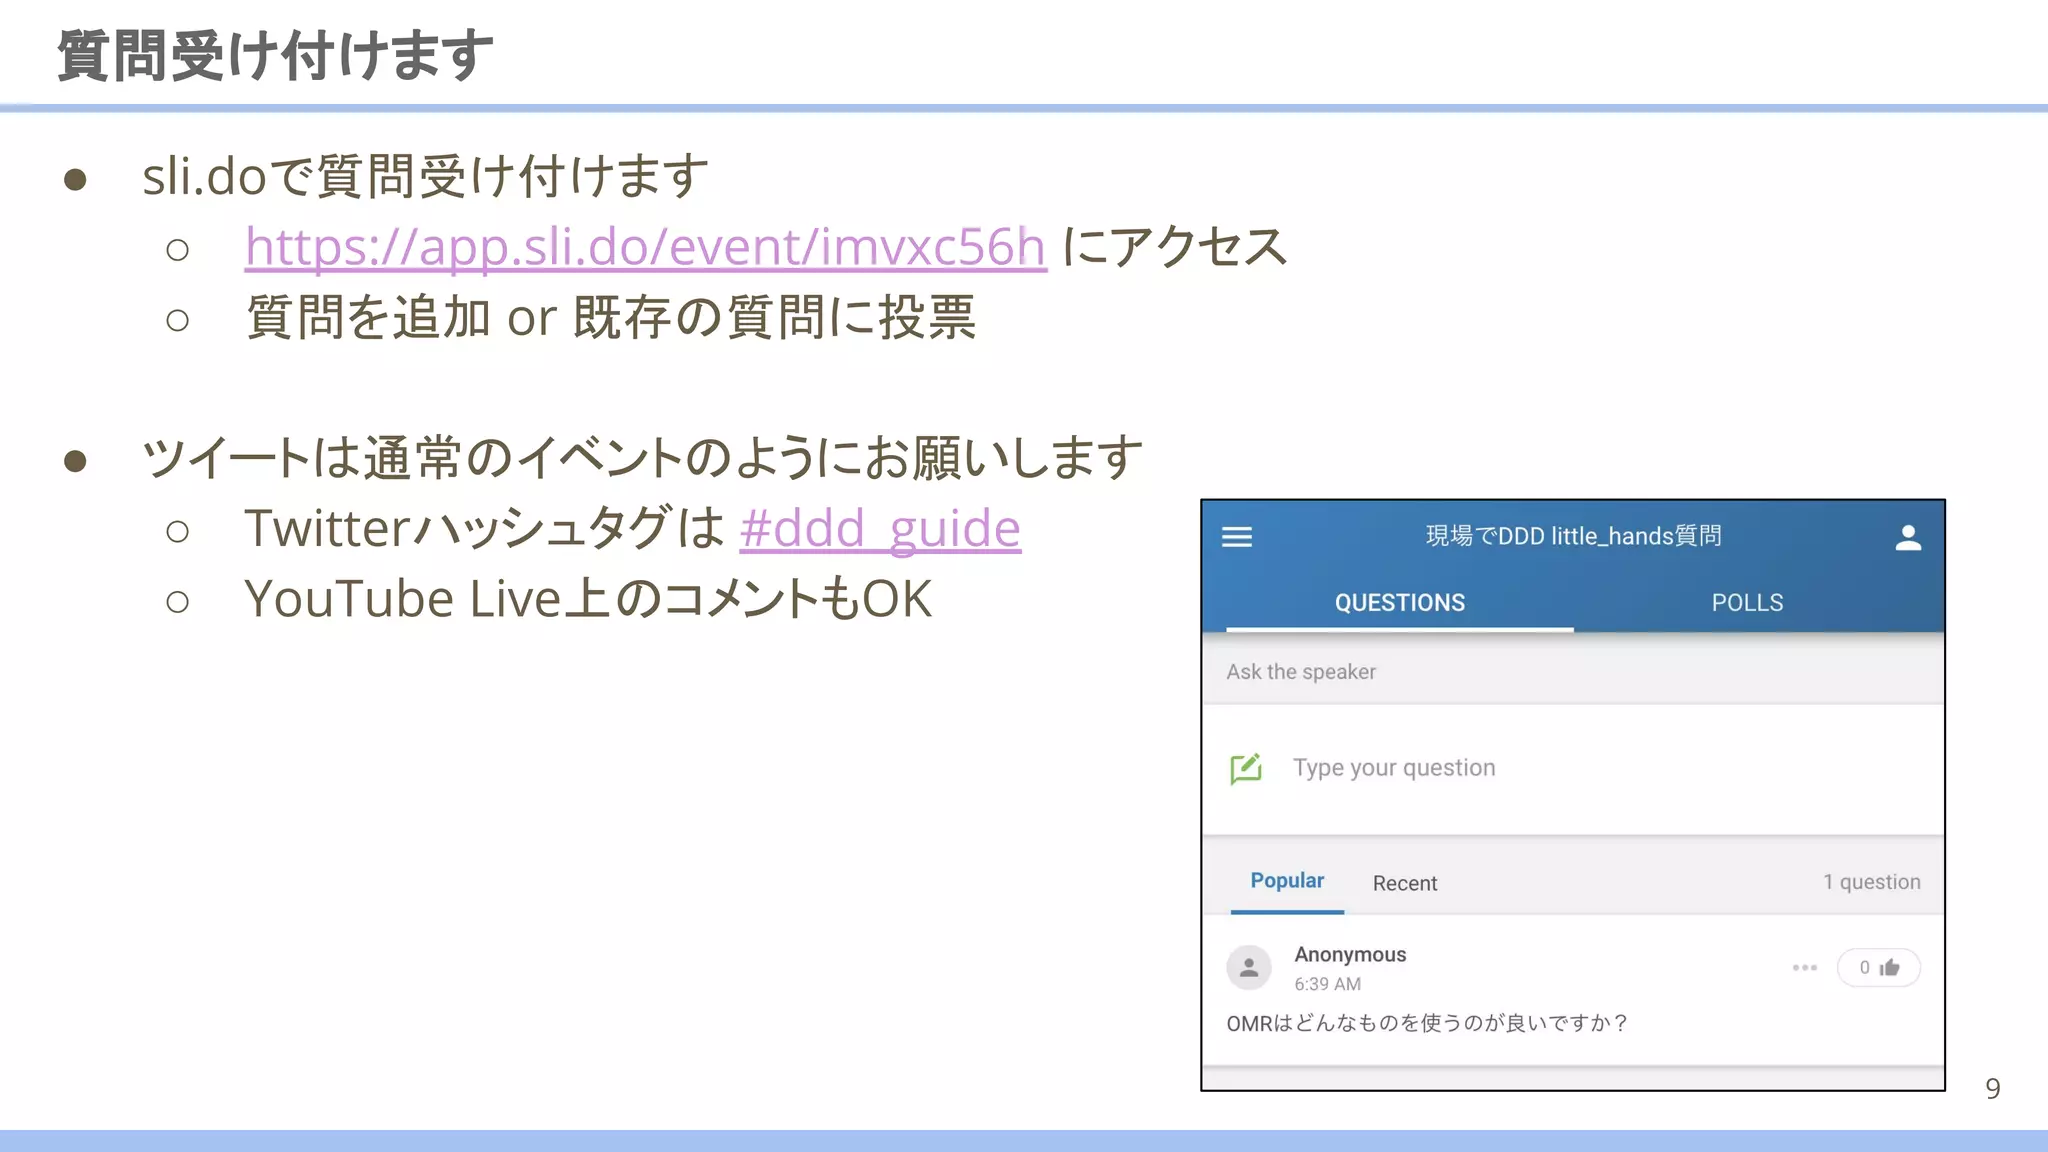Click the event title 現場でDDD little_hands質問
The image size is (2048, 1152).
(x=1573, y=536)
